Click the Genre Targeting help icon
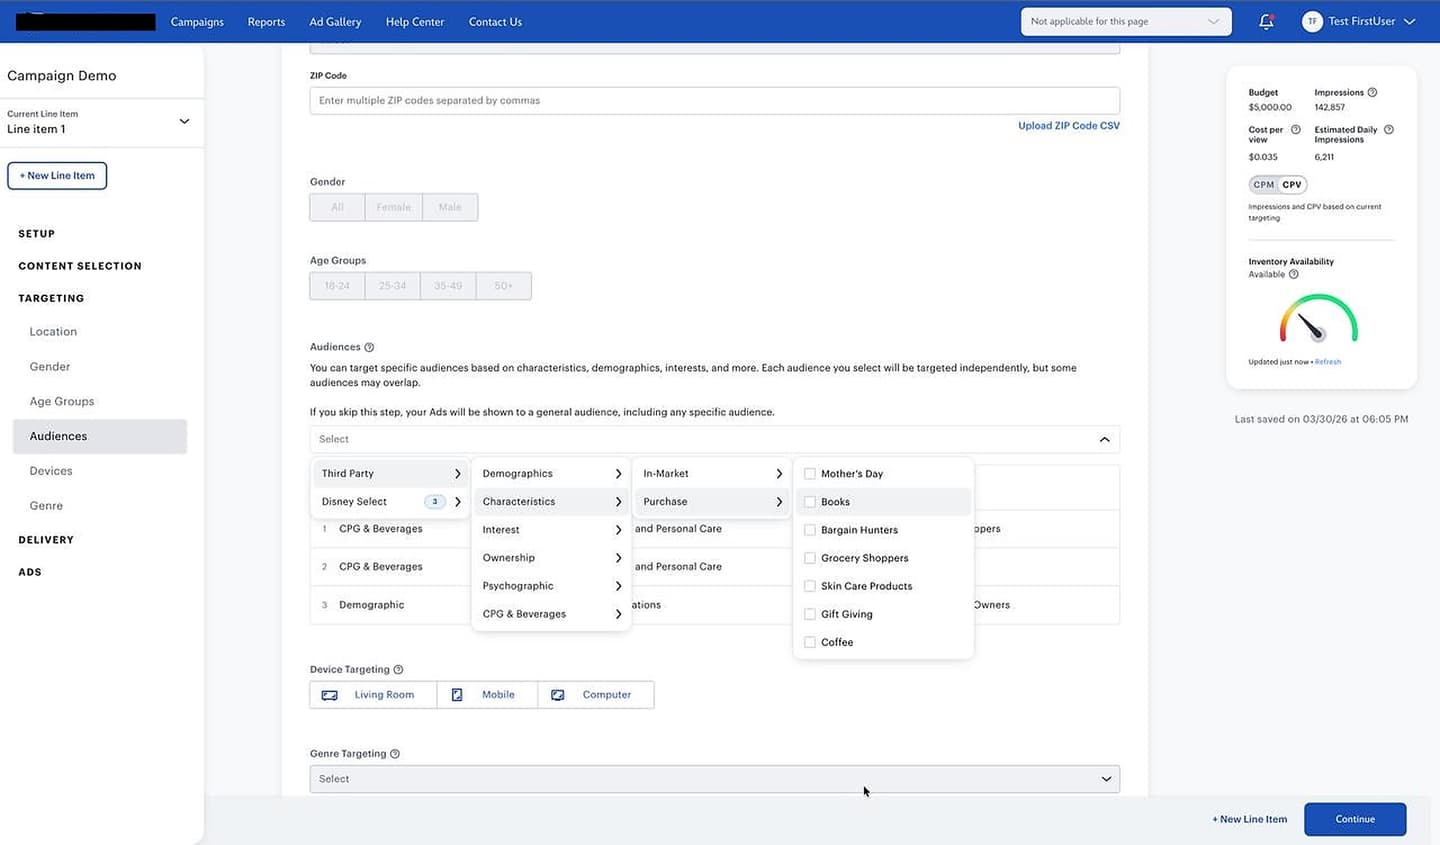The width and height of the screenshot is (1440, 845). (x=396, y=753)
